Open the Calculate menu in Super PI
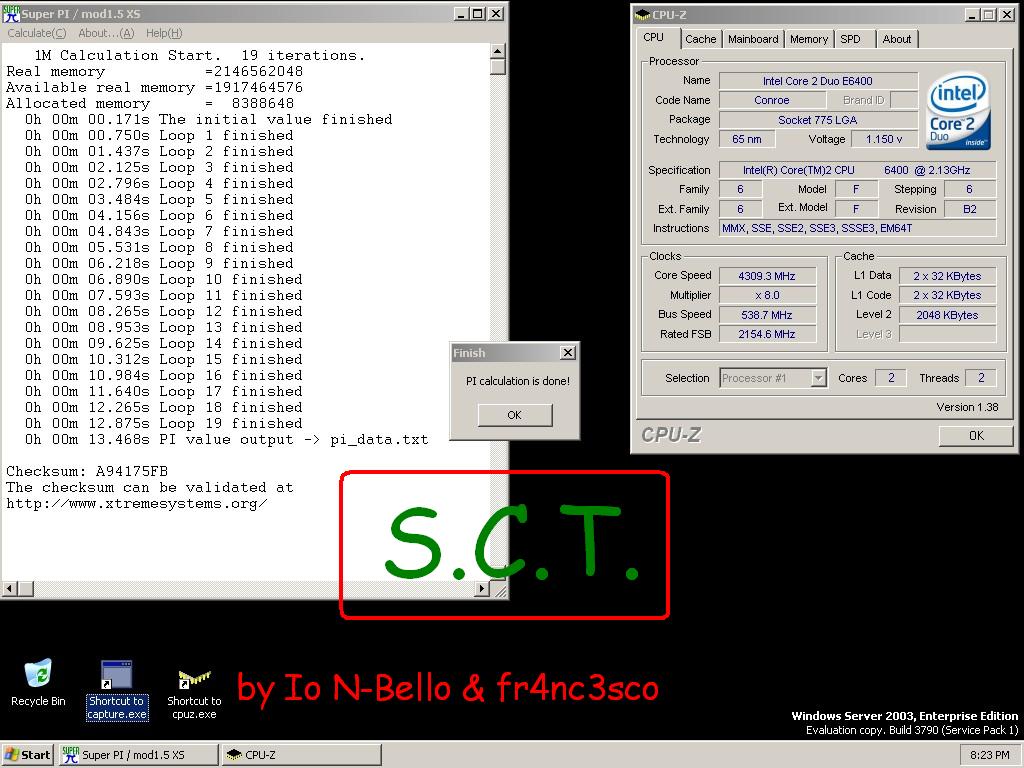Screen dimensions: 1024x768 coord(37,33)
